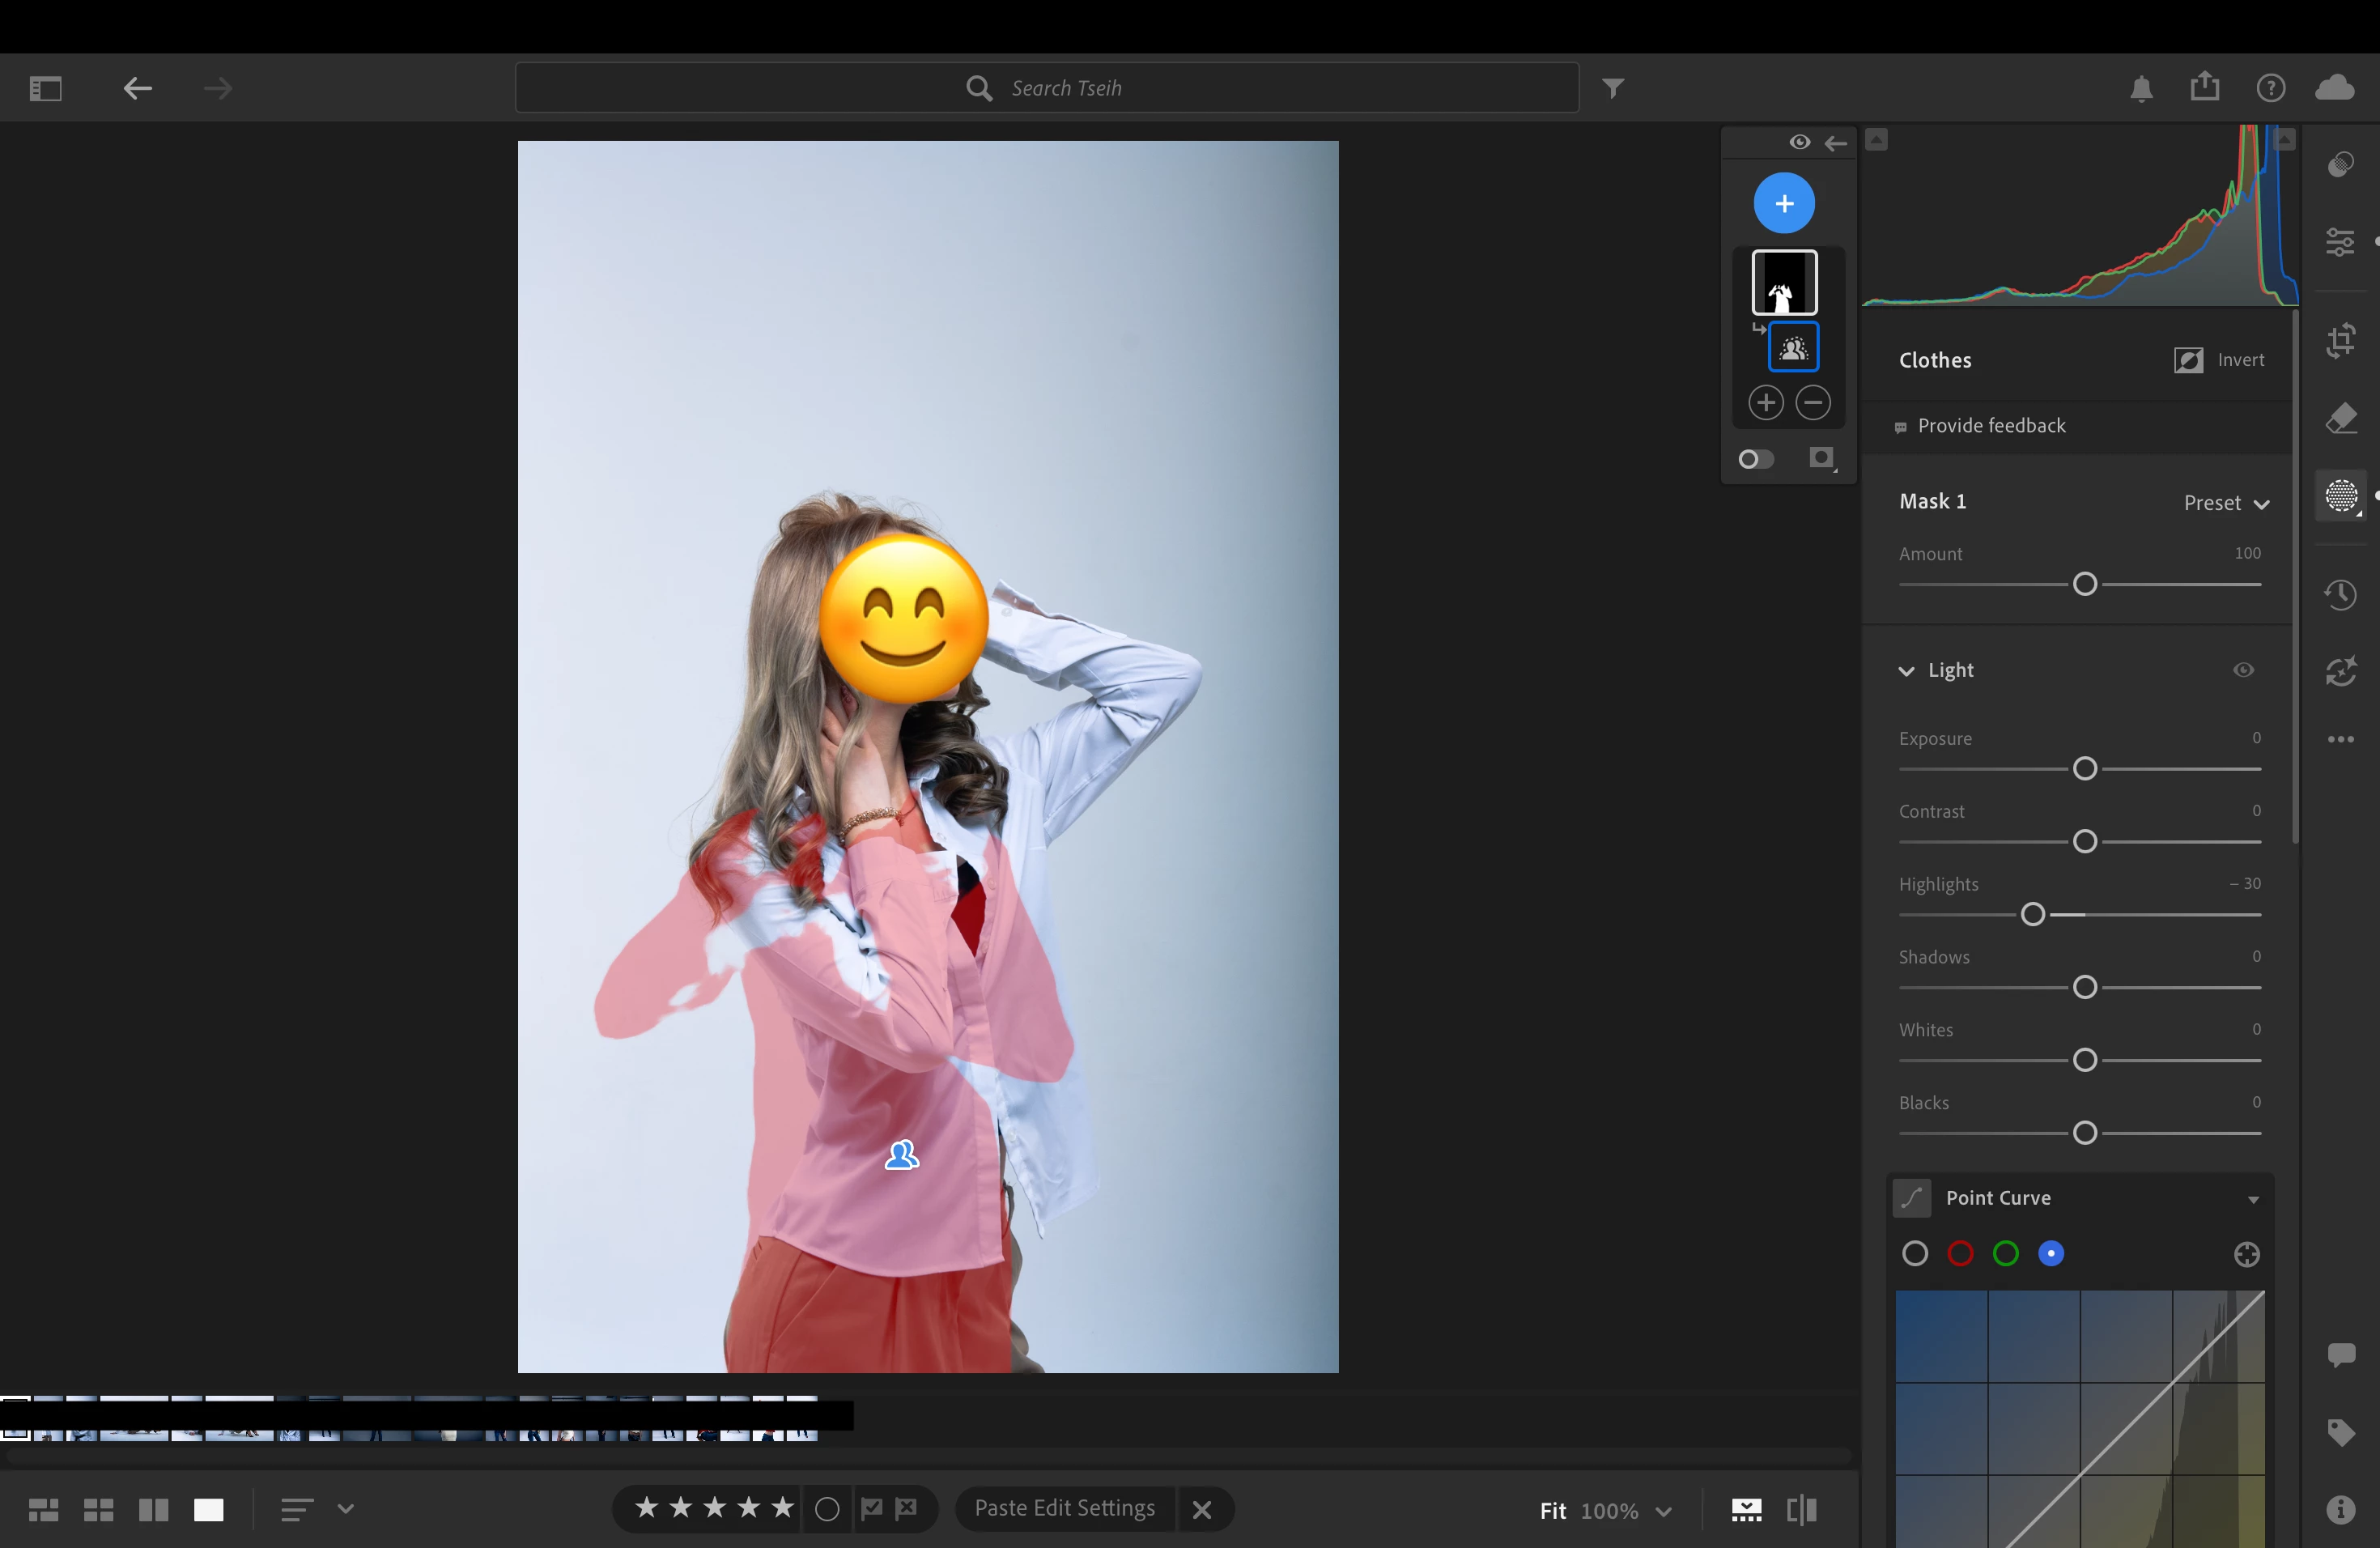Open the Healing eraser tool
The height and width of the screenshot is (1548, 2380).
(x=2341, y=418)
